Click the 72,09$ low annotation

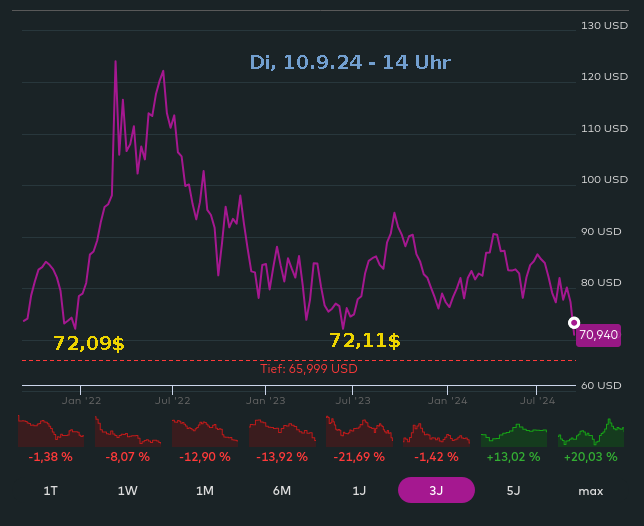point(89,343)
